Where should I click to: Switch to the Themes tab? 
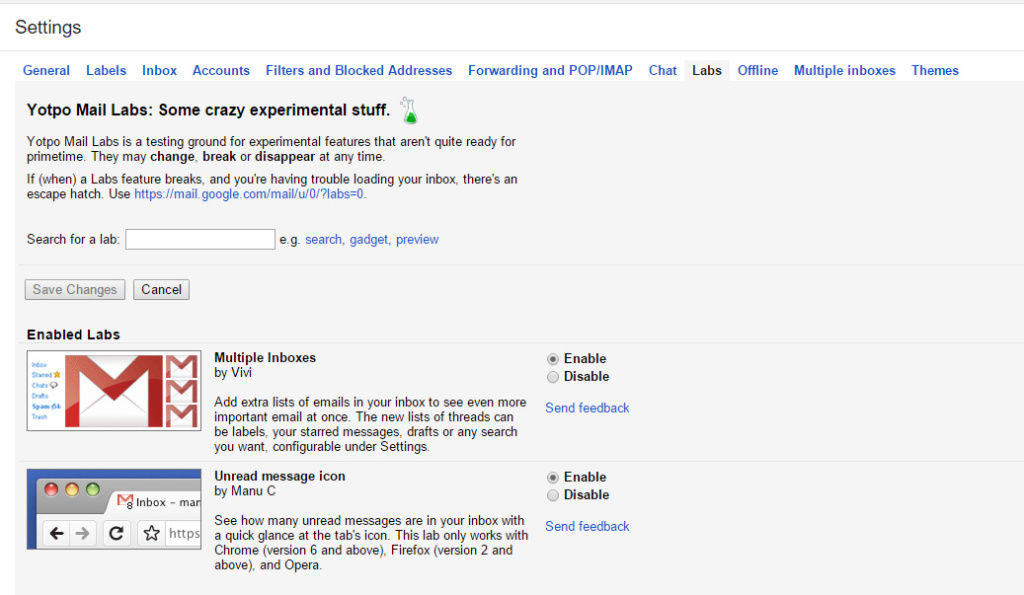click(x=934, y=70)
